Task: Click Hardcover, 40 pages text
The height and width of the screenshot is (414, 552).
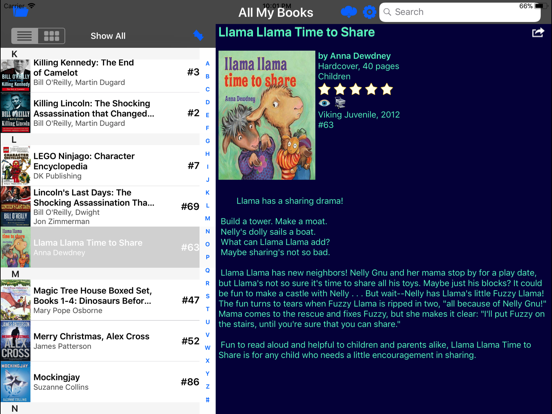Action: coord(358,66)
